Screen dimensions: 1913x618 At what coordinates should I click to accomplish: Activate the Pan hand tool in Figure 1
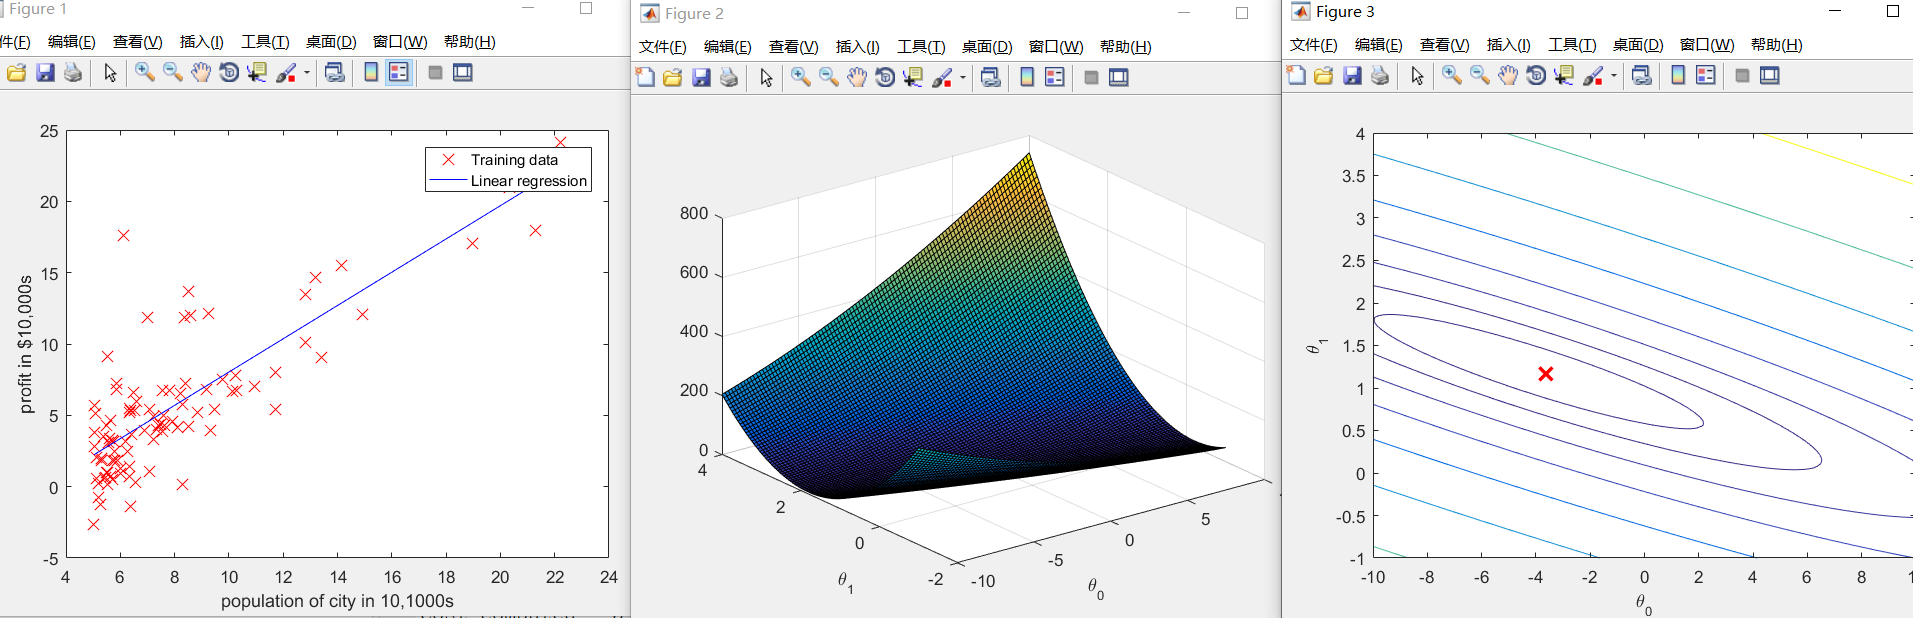pos(201,73)
